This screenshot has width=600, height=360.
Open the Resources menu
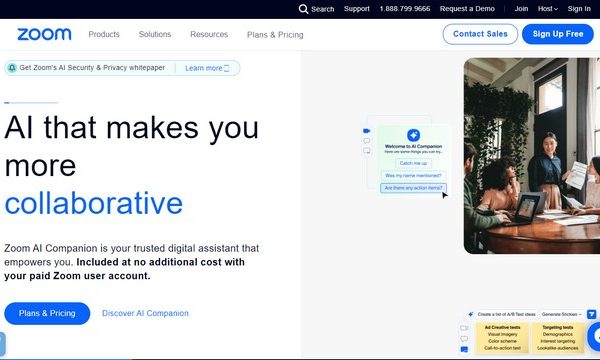coord(209,34)
